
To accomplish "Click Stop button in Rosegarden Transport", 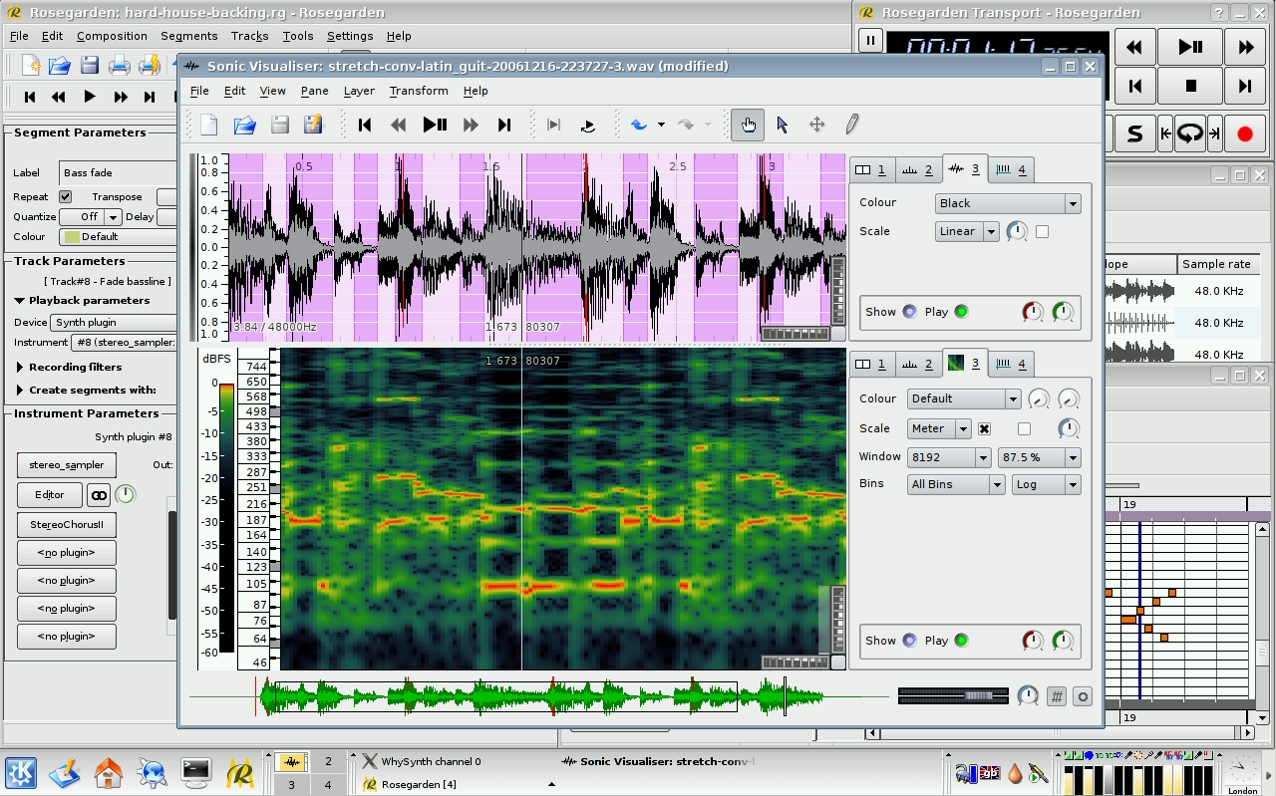I will [x=1190, y=86].
